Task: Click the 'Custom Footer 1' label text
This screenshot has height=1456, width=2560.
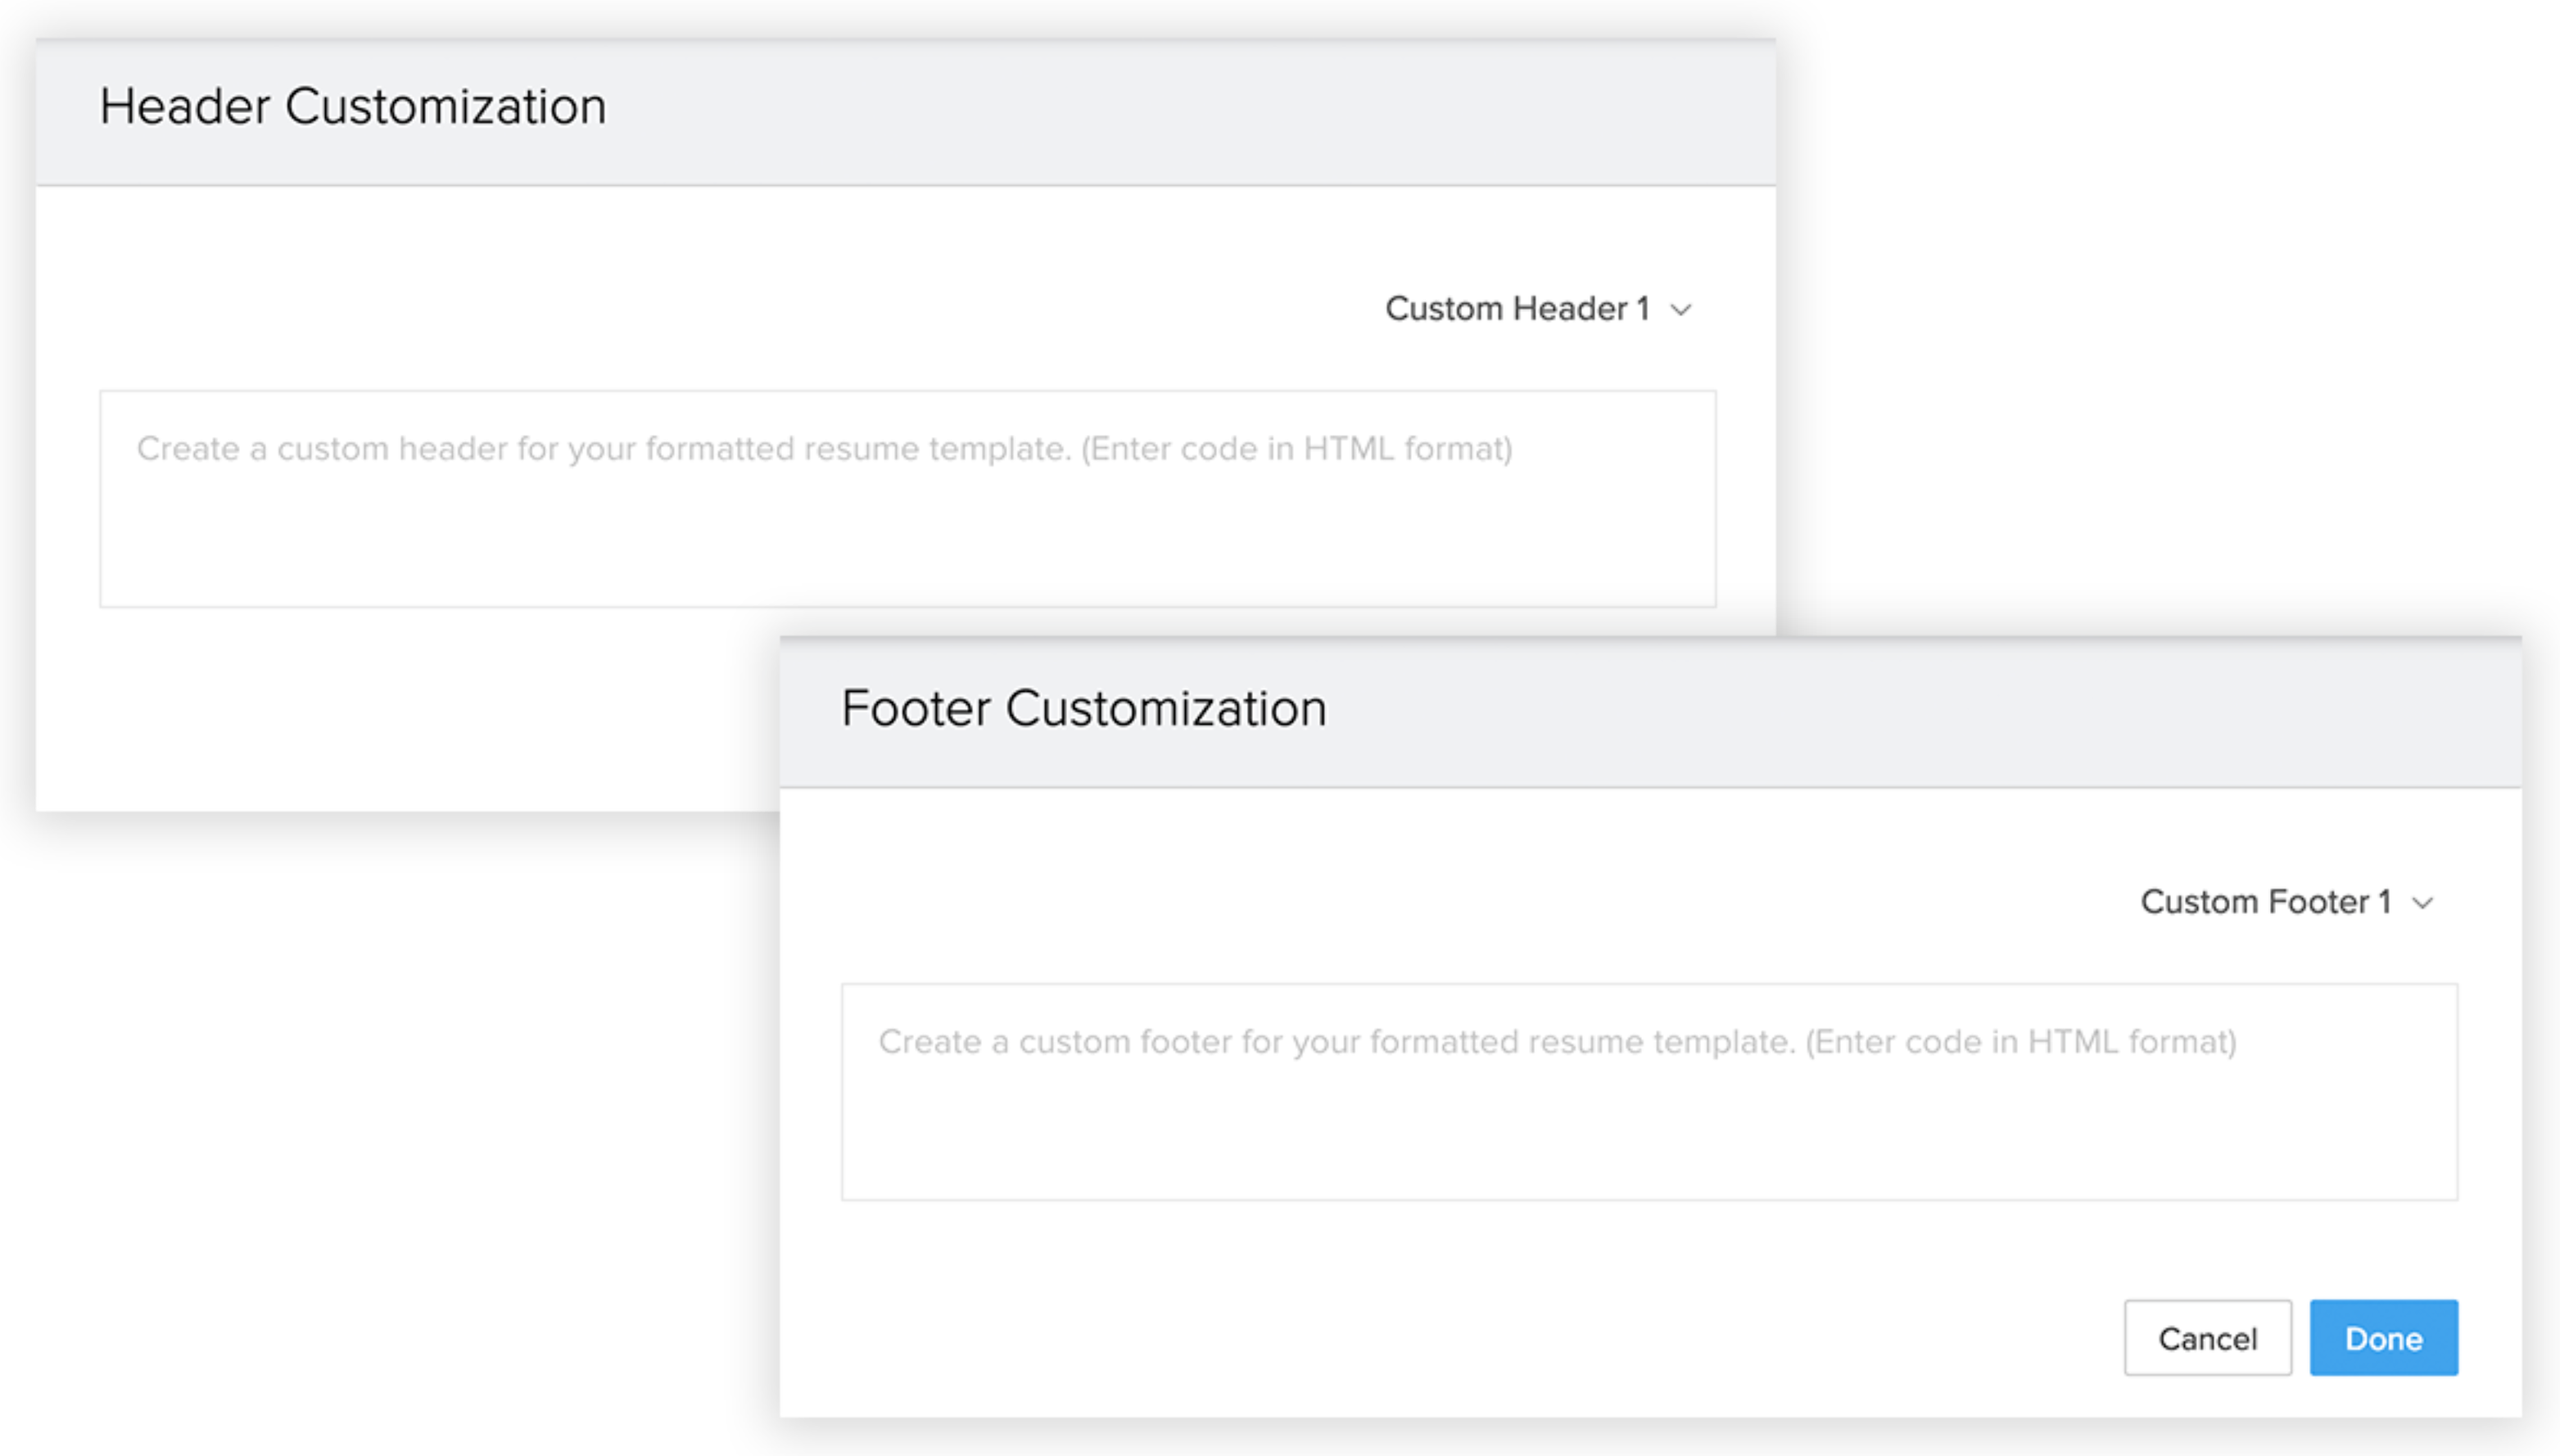Action: click(x=2266, y=902)
